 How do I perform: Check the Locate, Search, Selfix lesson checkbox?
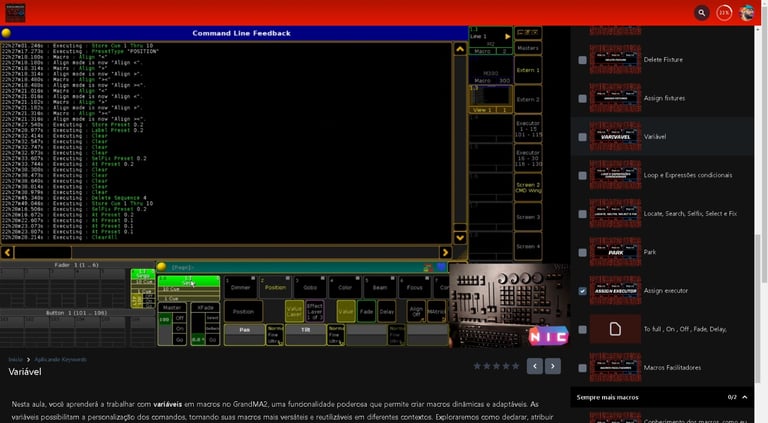(582, 214)
